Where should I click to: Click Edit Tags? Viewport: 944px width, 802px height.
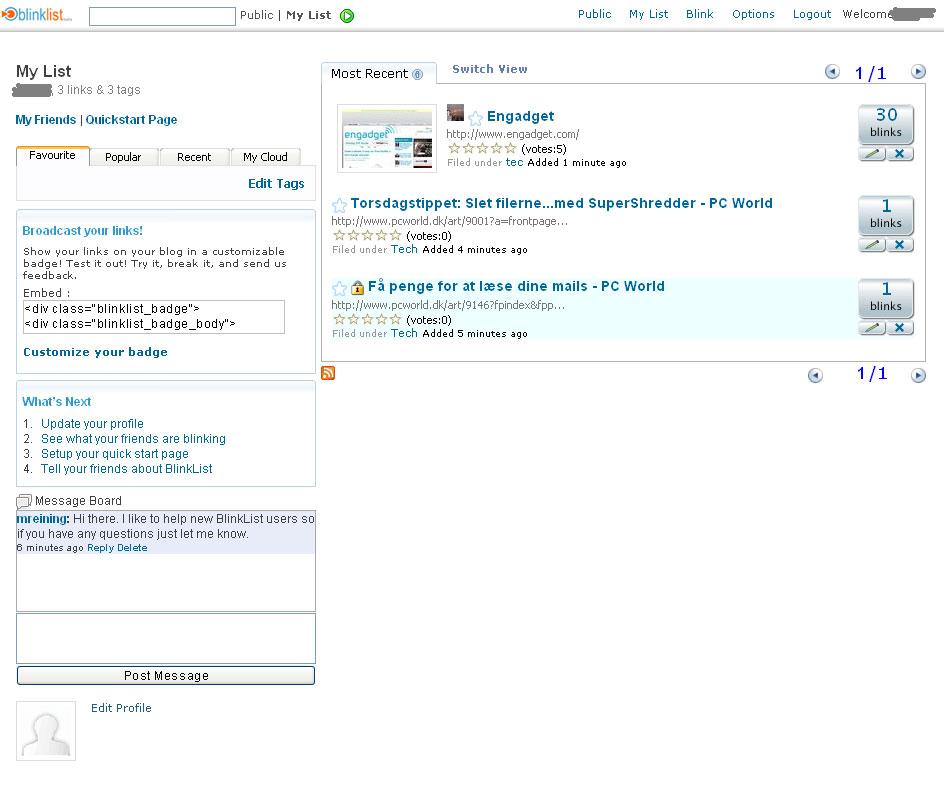pos(276,184)
